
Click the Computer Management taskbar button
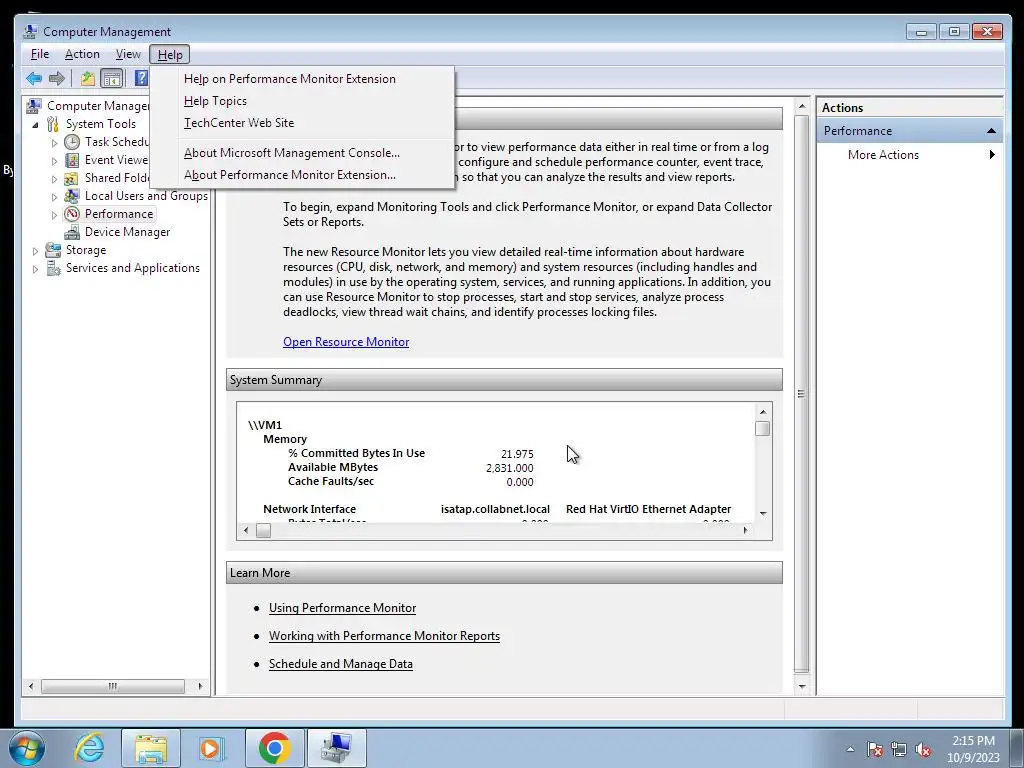click(x=336, y=748)
